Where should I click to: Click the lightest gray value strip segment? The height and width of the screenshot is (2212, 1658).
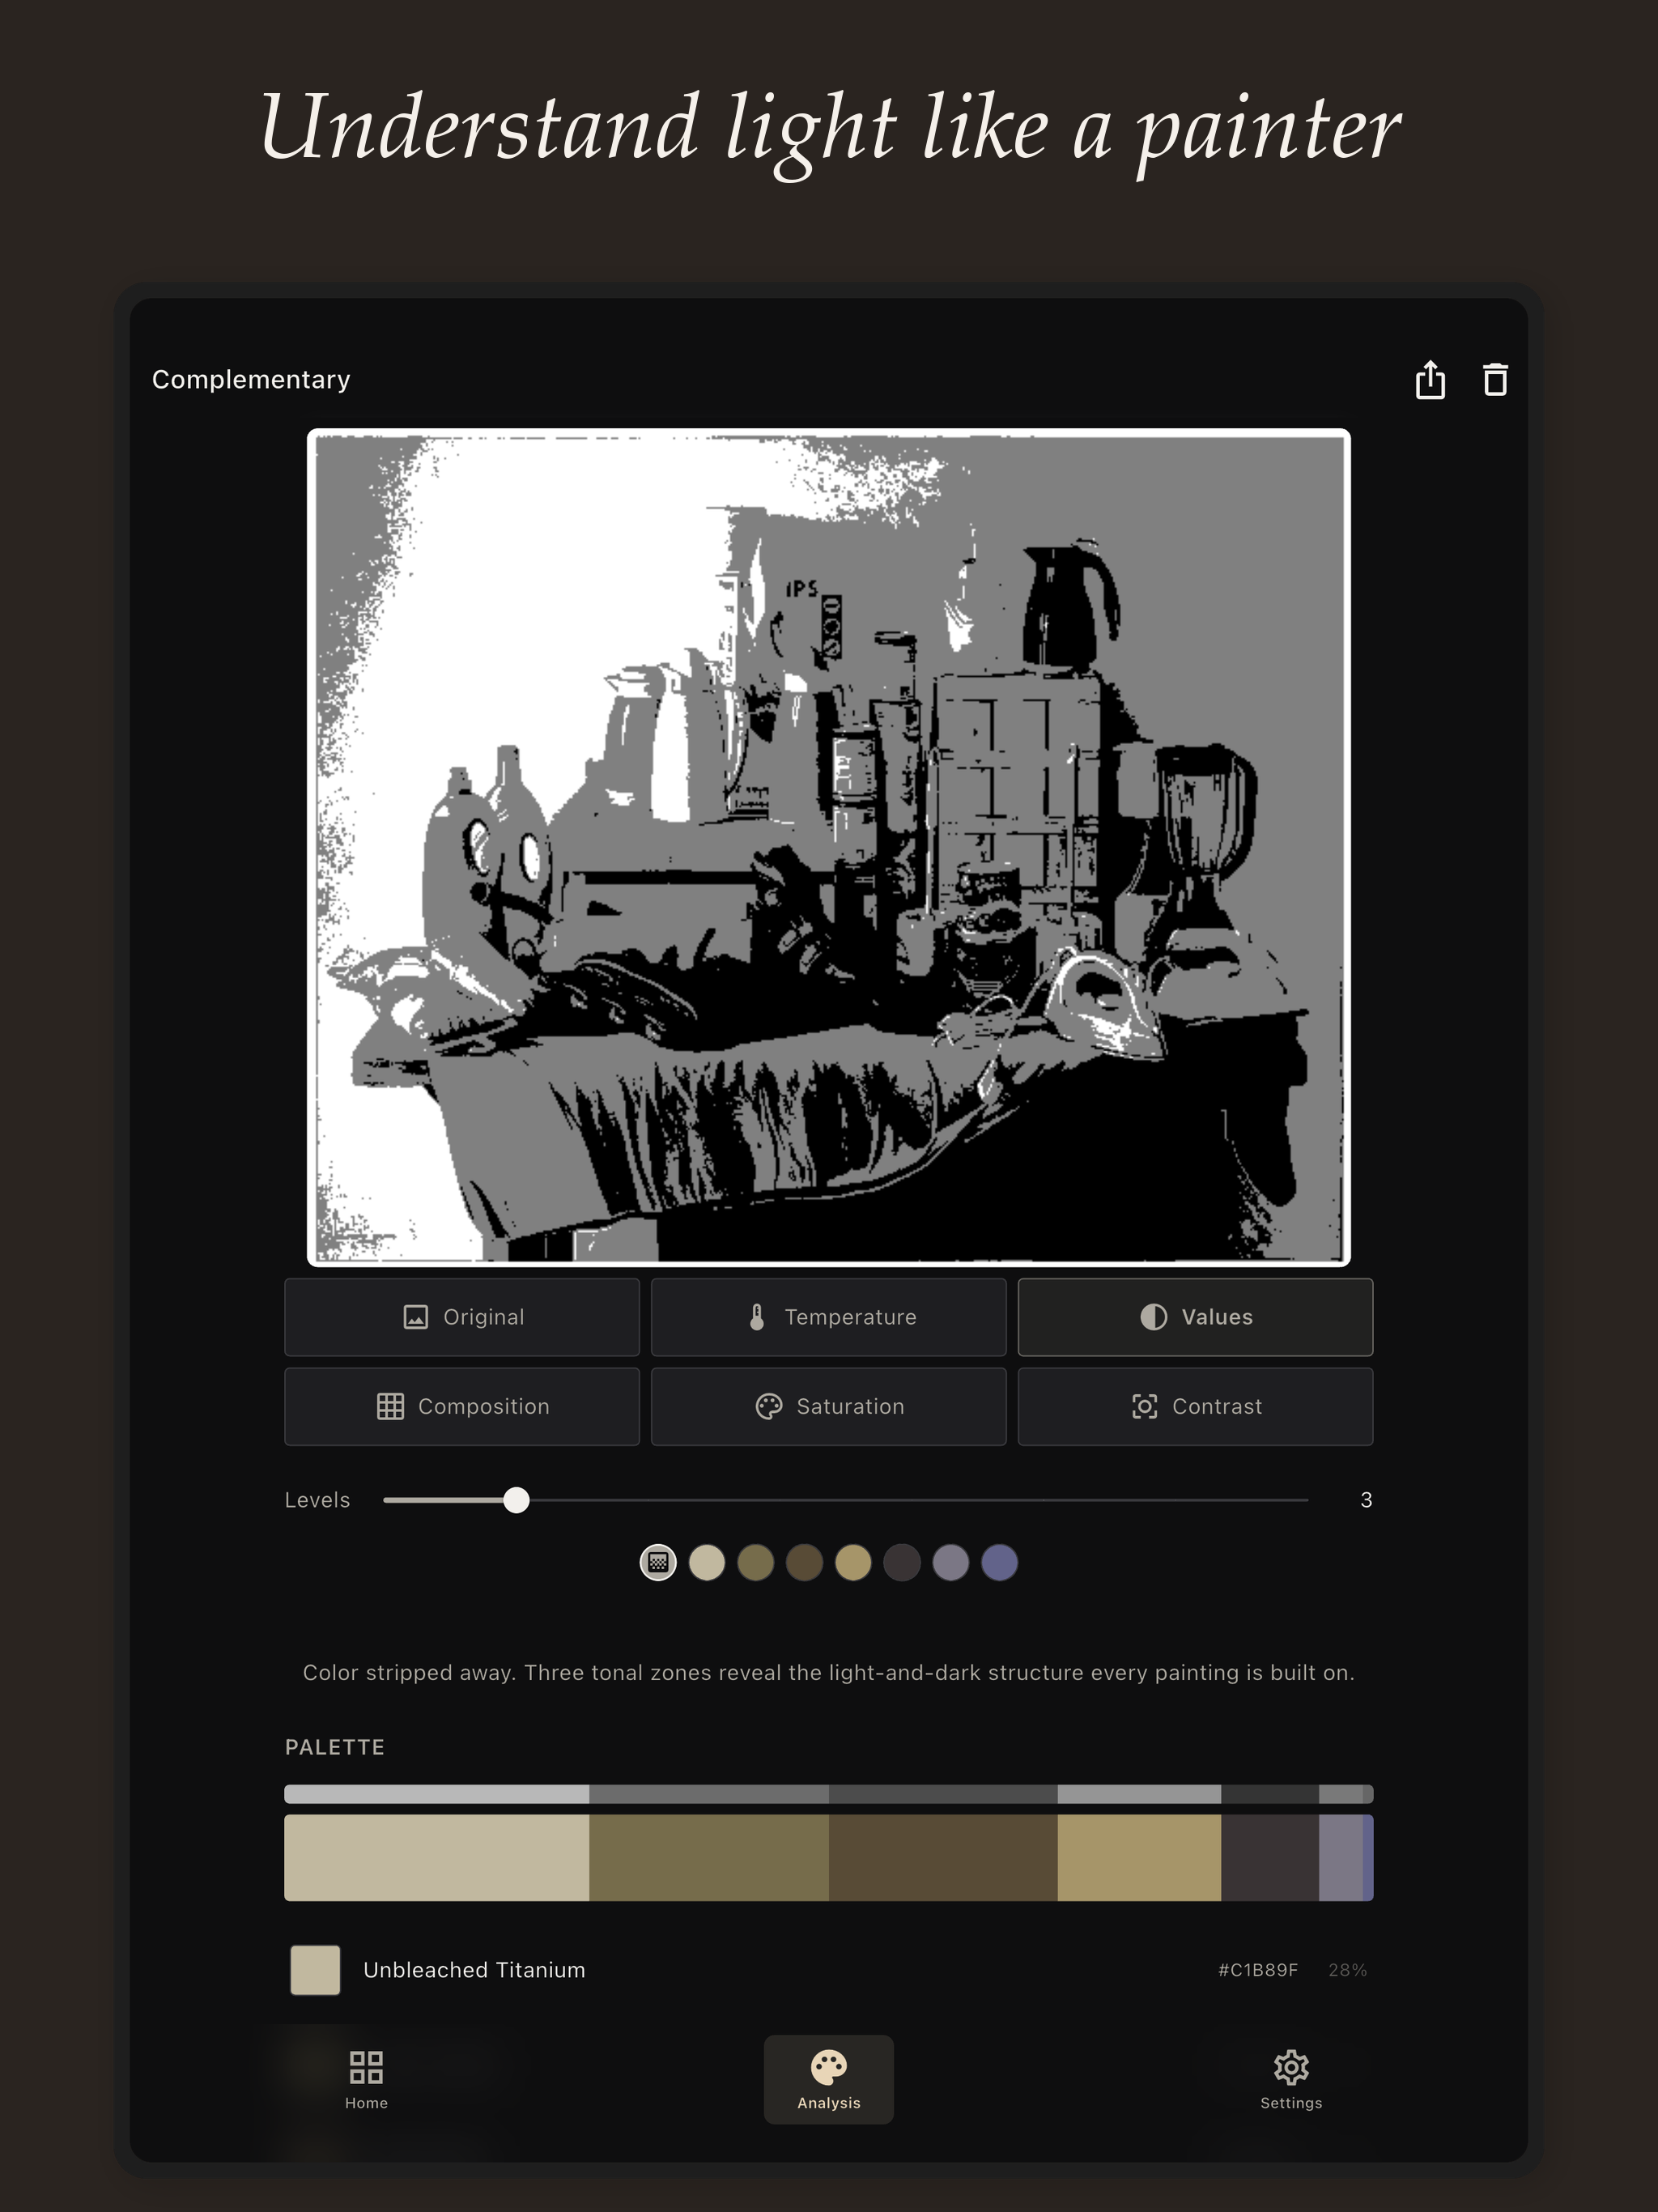click(437, 1794)
